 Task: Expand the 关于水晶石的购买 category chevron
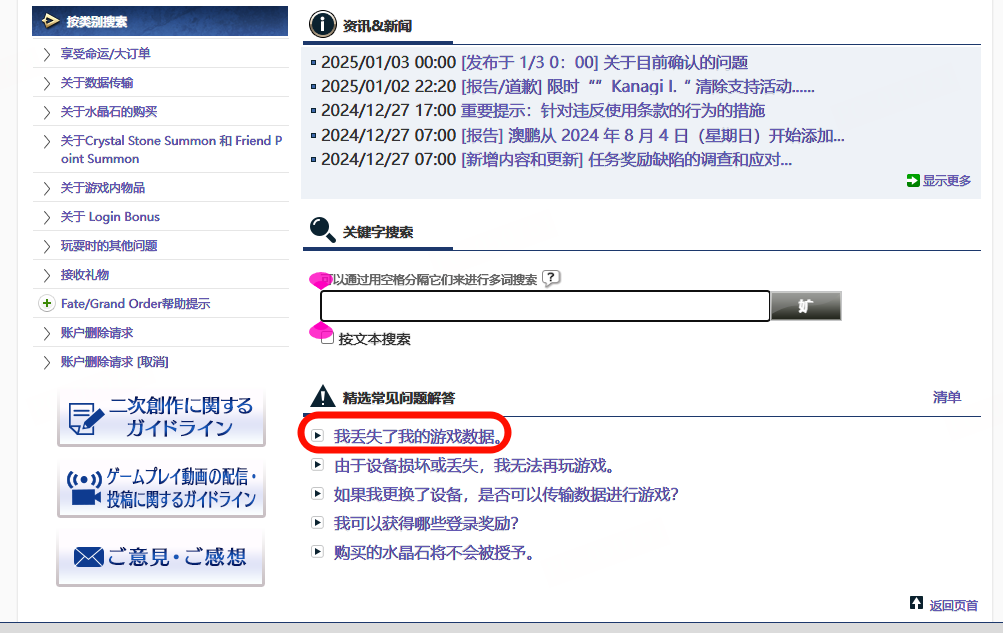[47, 113]
